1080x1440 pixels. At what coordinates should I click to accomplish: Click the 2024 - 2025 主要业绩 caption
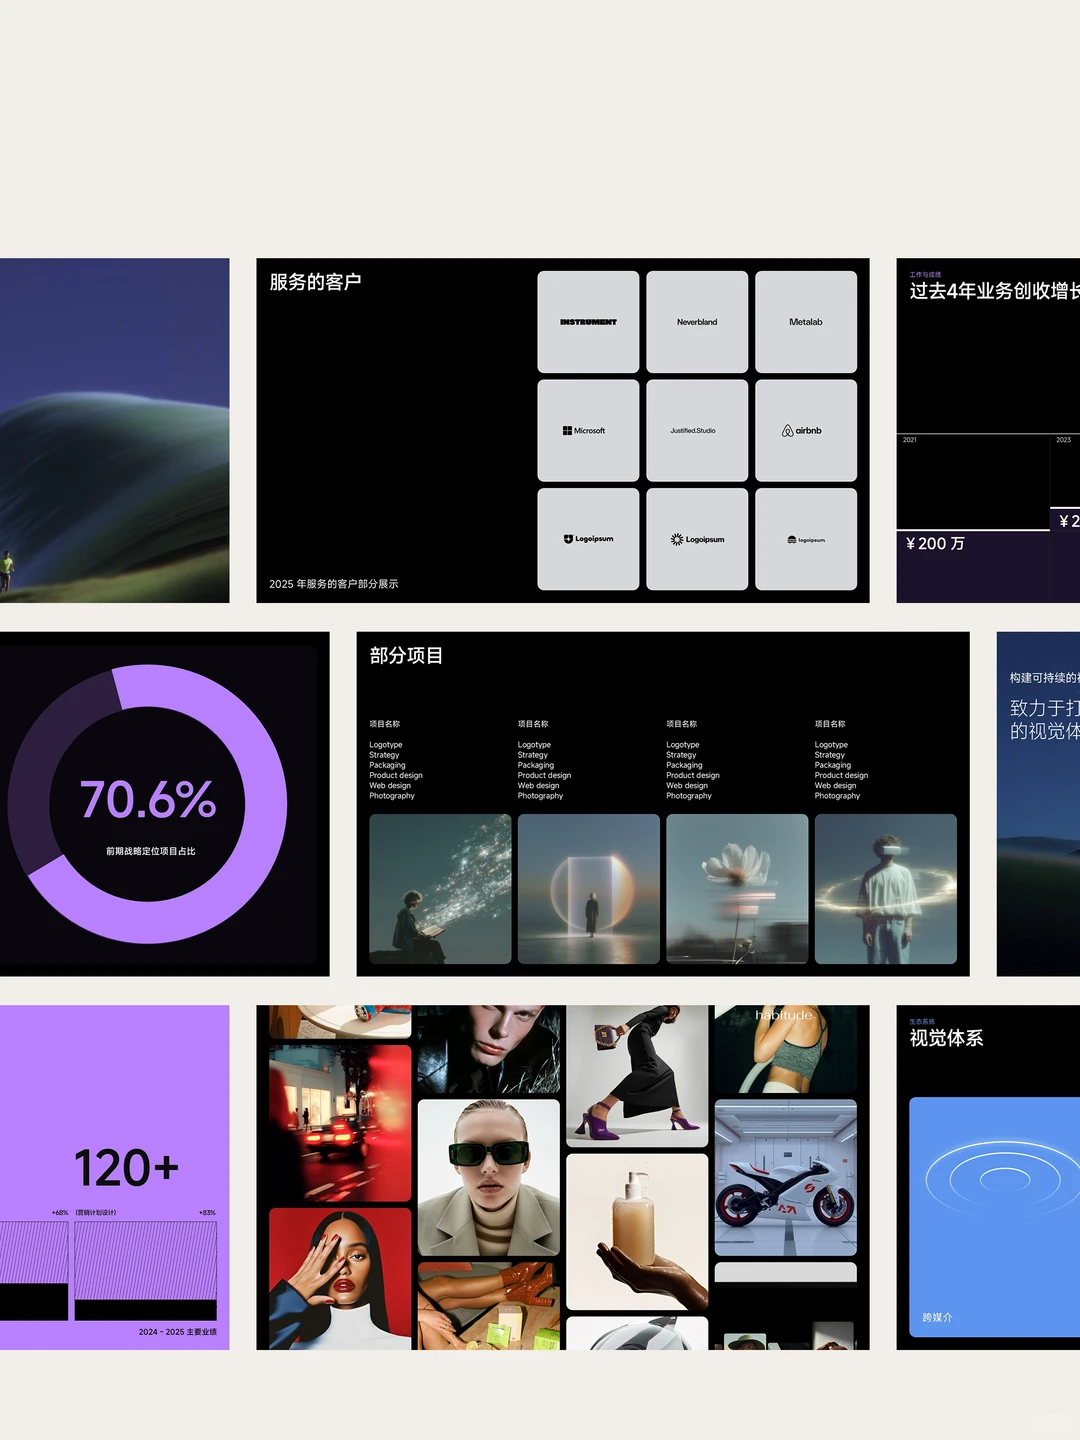(x=178, y=1332)
